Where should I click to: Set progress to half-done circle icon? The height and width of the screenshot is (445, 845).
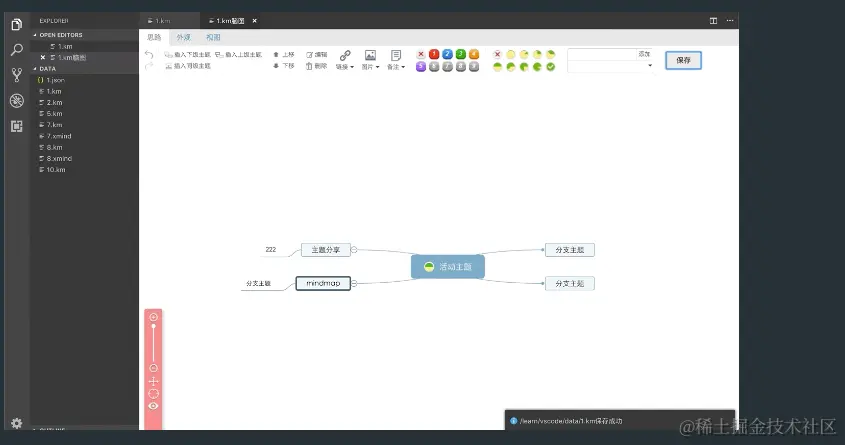pyautogui.click(x=497, y=67)
